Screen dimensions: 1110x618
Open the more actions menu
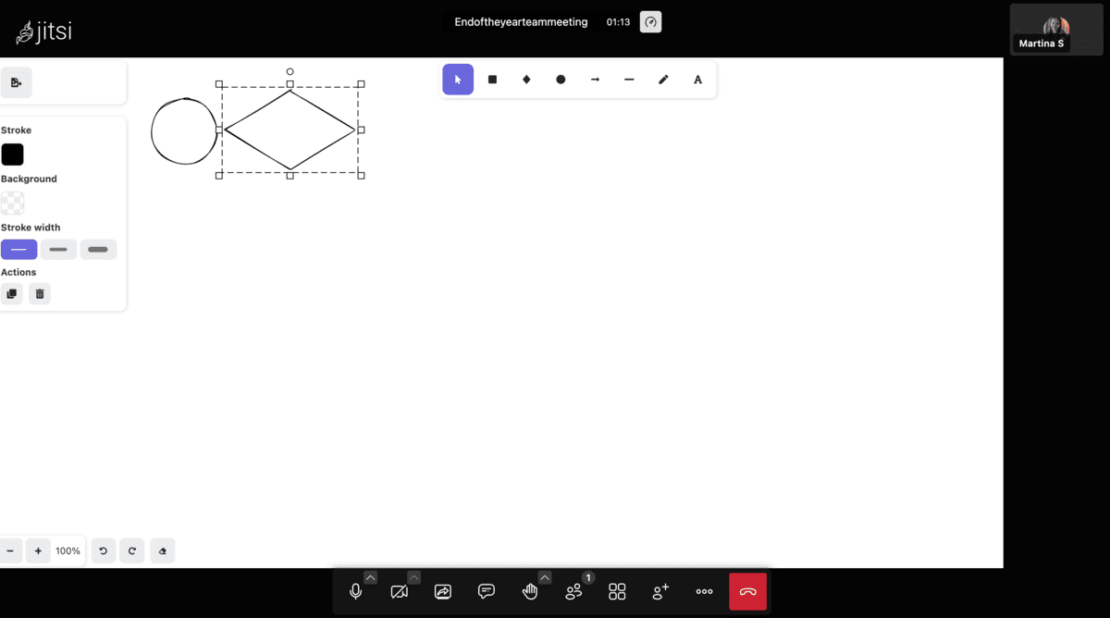tap(704, 592)
